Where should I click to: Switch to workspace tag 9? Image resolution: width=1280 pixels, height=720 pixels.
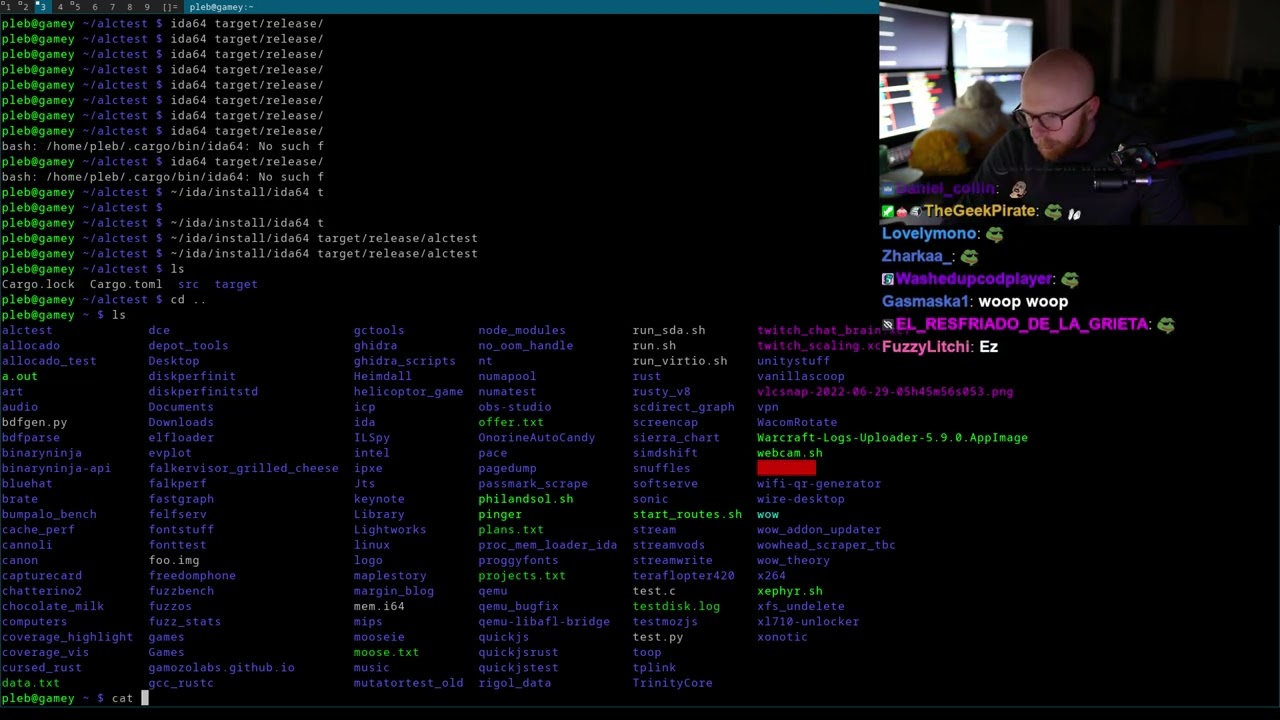pos(147,7)
